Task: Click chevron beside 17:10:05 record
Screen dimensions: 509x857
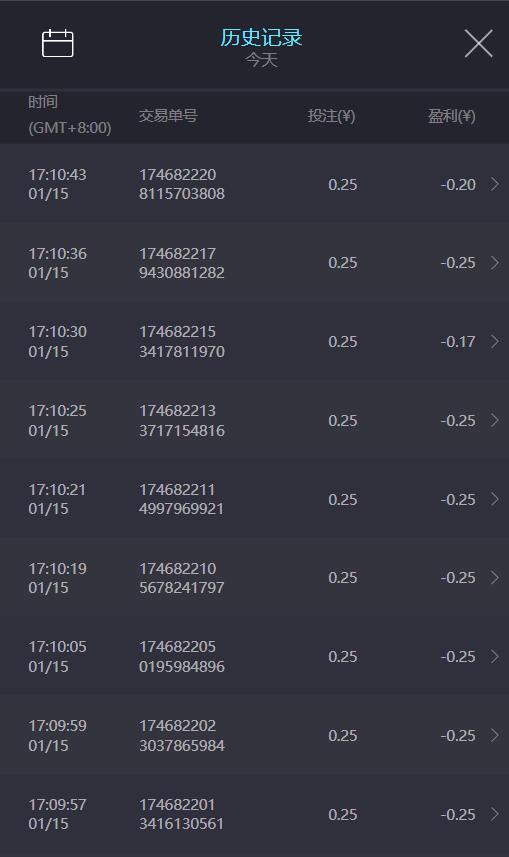Action: point(494,656)
